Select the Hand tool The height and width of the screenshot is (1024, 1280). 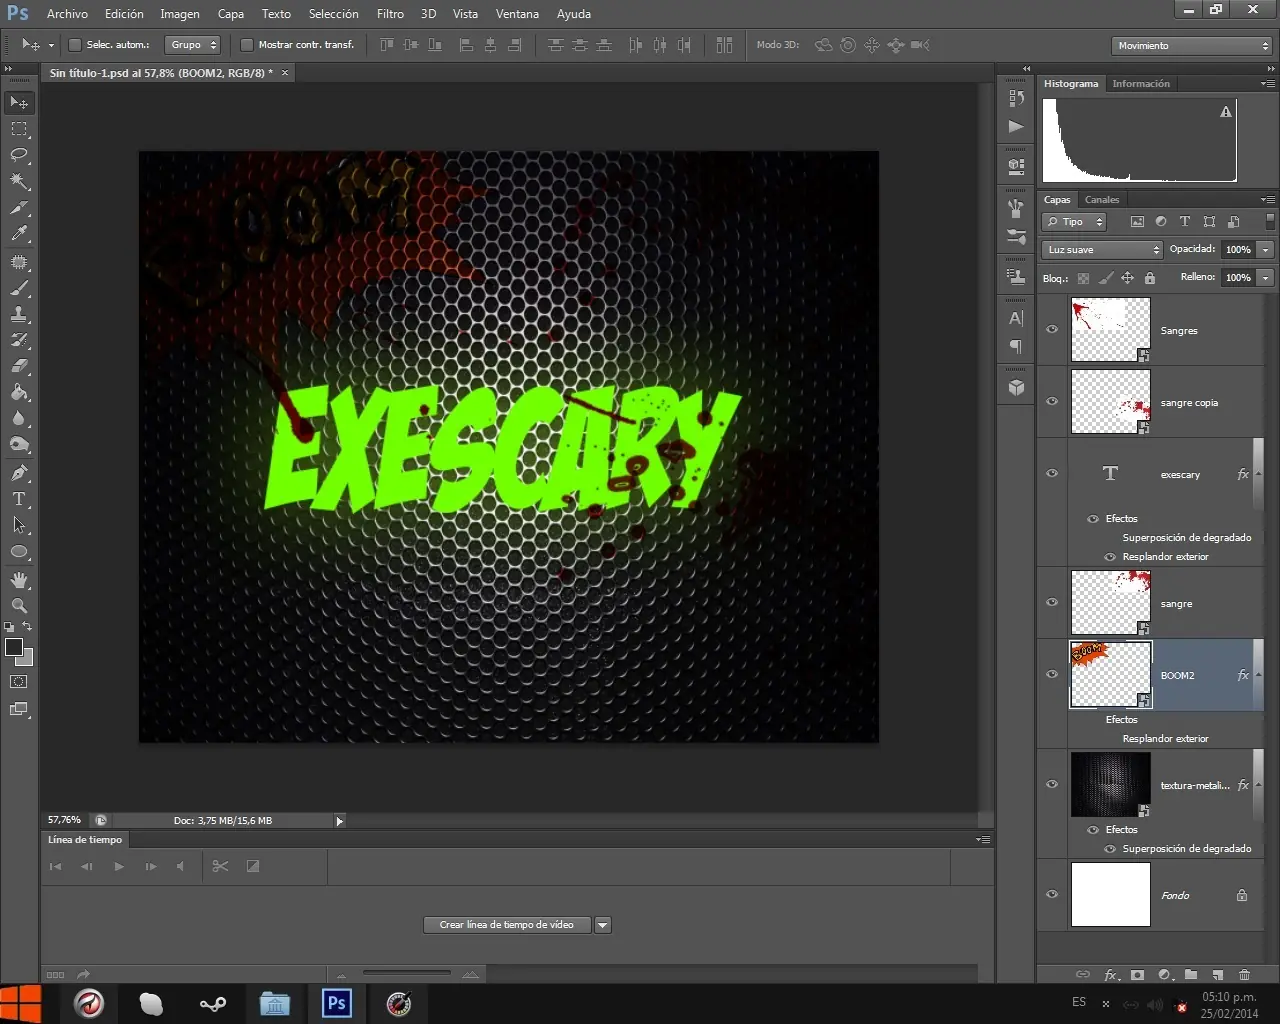click(19, 580)
